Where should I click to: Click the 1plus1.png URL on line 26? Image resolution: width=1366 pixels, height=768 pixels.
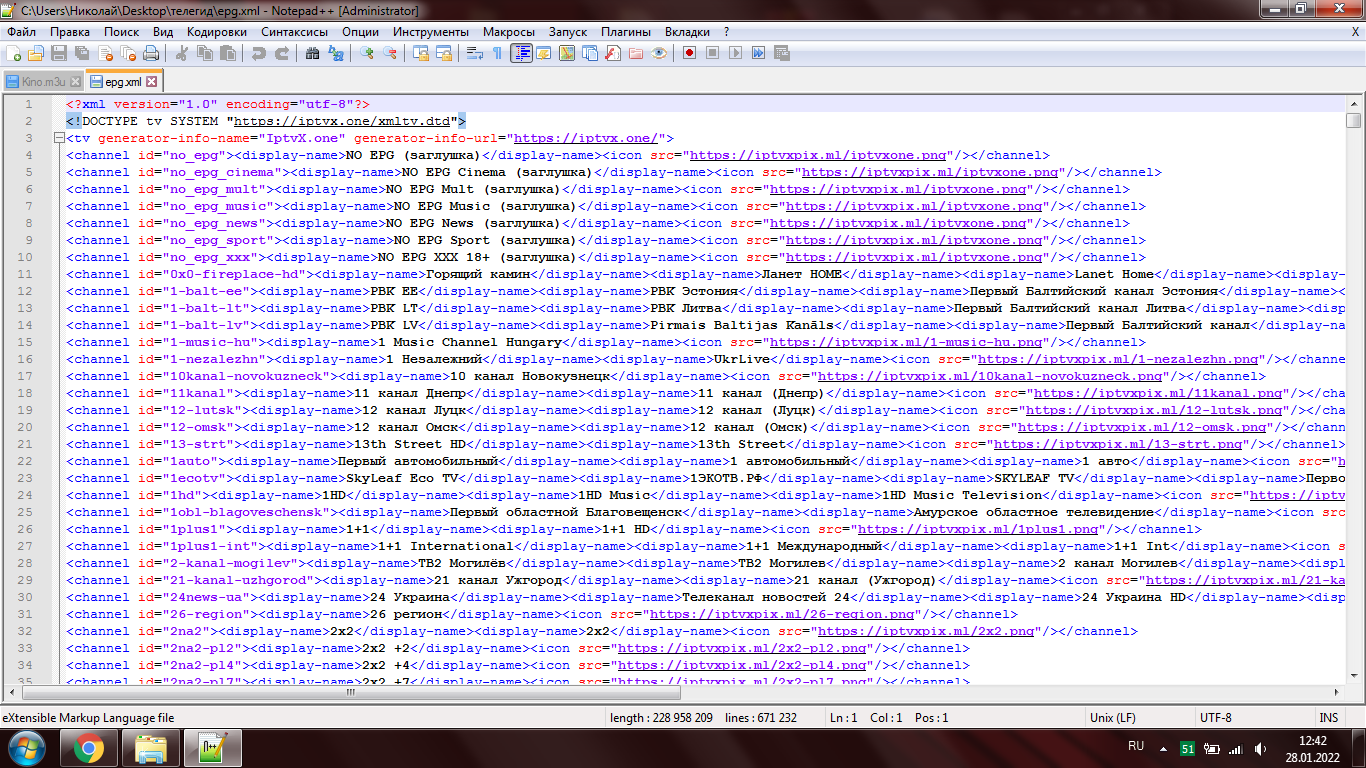[978, 529]
